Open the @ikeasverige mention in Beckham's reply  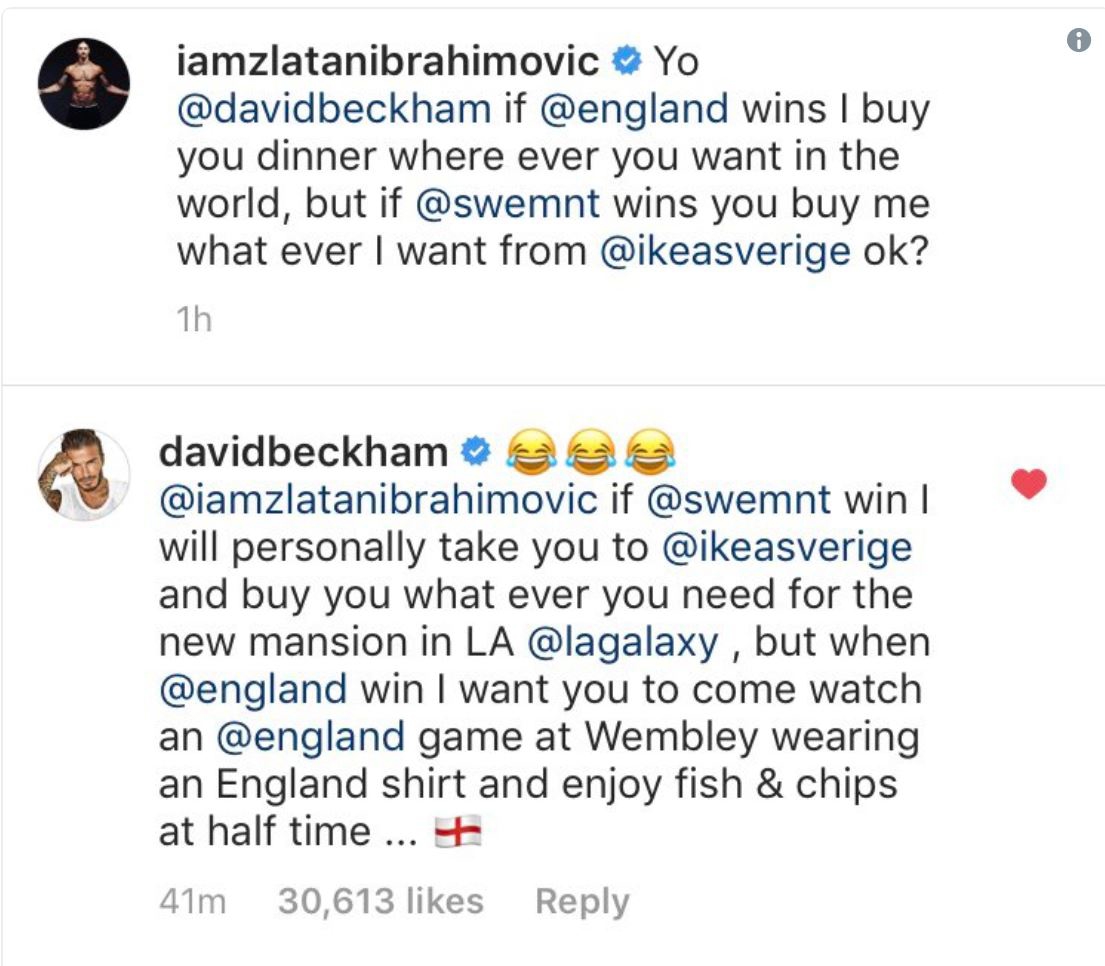click(x=787, y=547)
